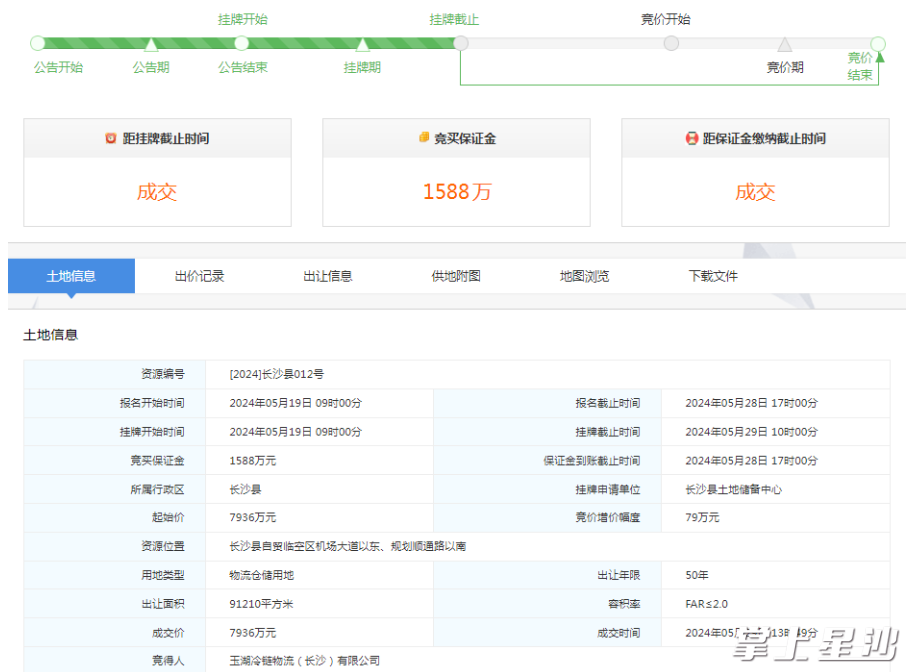Click the 挂牌截止时间 value 2024年05月29日 10时00分
Screen dimensions: 910x672
tap(752, 432)
